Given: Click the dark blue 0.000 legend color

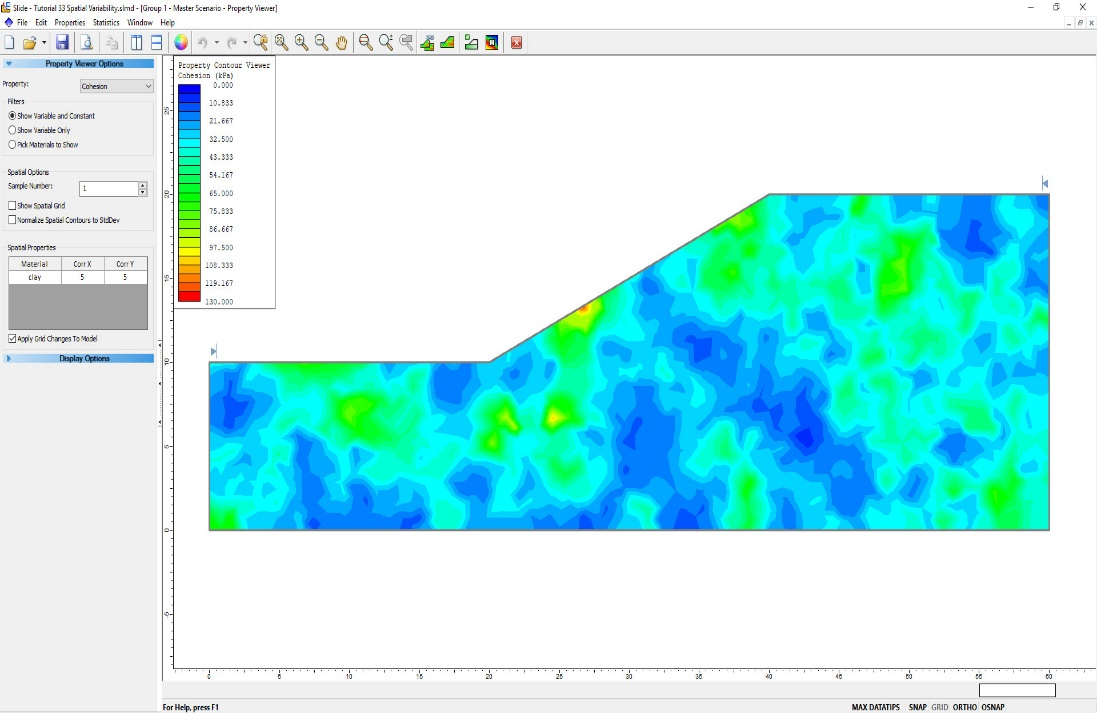Looking at the screenshot, I should [190, 89].
